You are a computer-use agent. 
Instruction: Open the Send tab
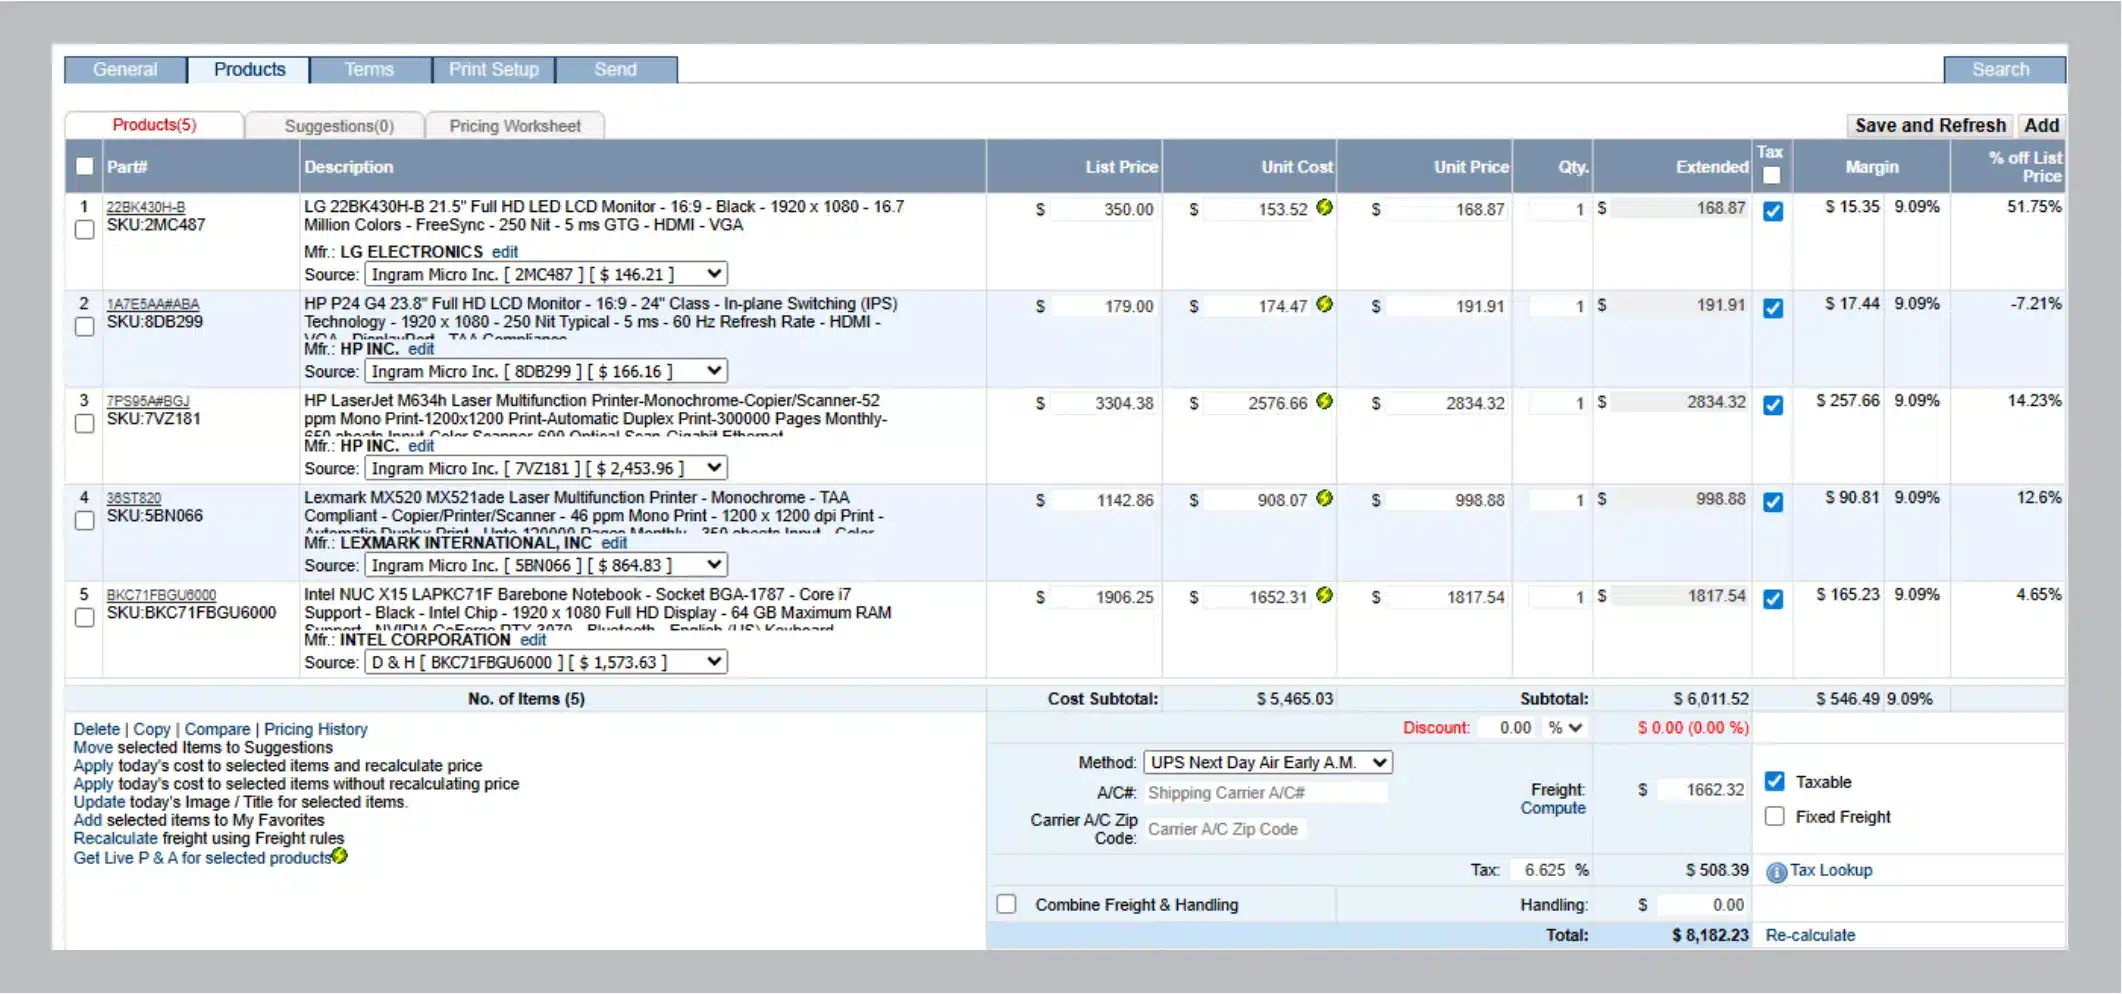[616, 69]
